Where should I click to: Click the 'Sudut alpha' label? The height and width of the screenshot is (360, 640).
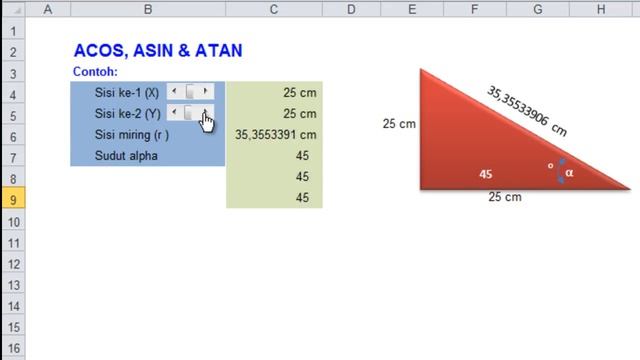coord(126,156)
